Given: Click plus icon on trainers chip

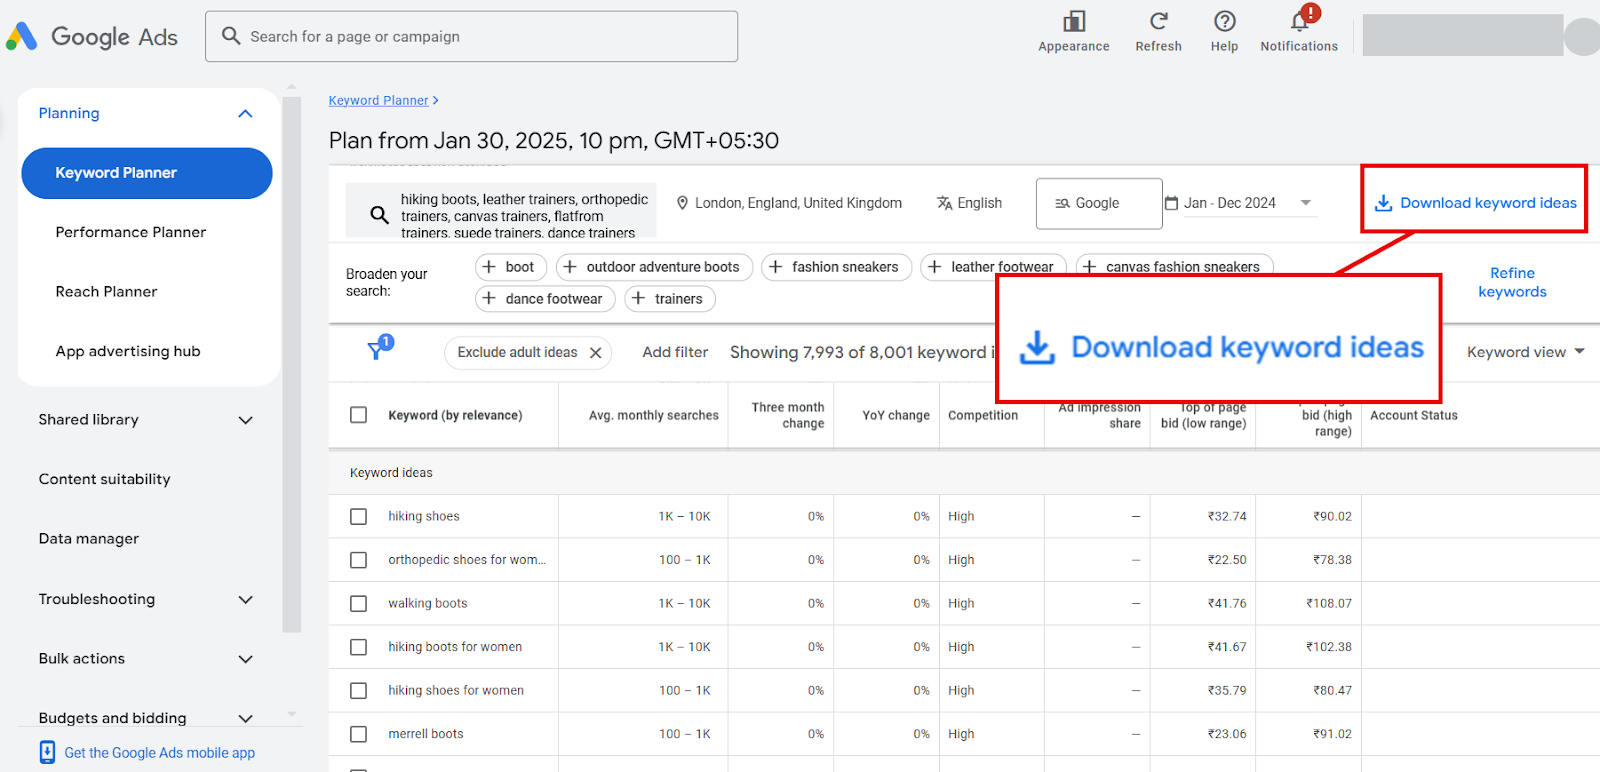Looking at the screenshot, I should [639, 299].
